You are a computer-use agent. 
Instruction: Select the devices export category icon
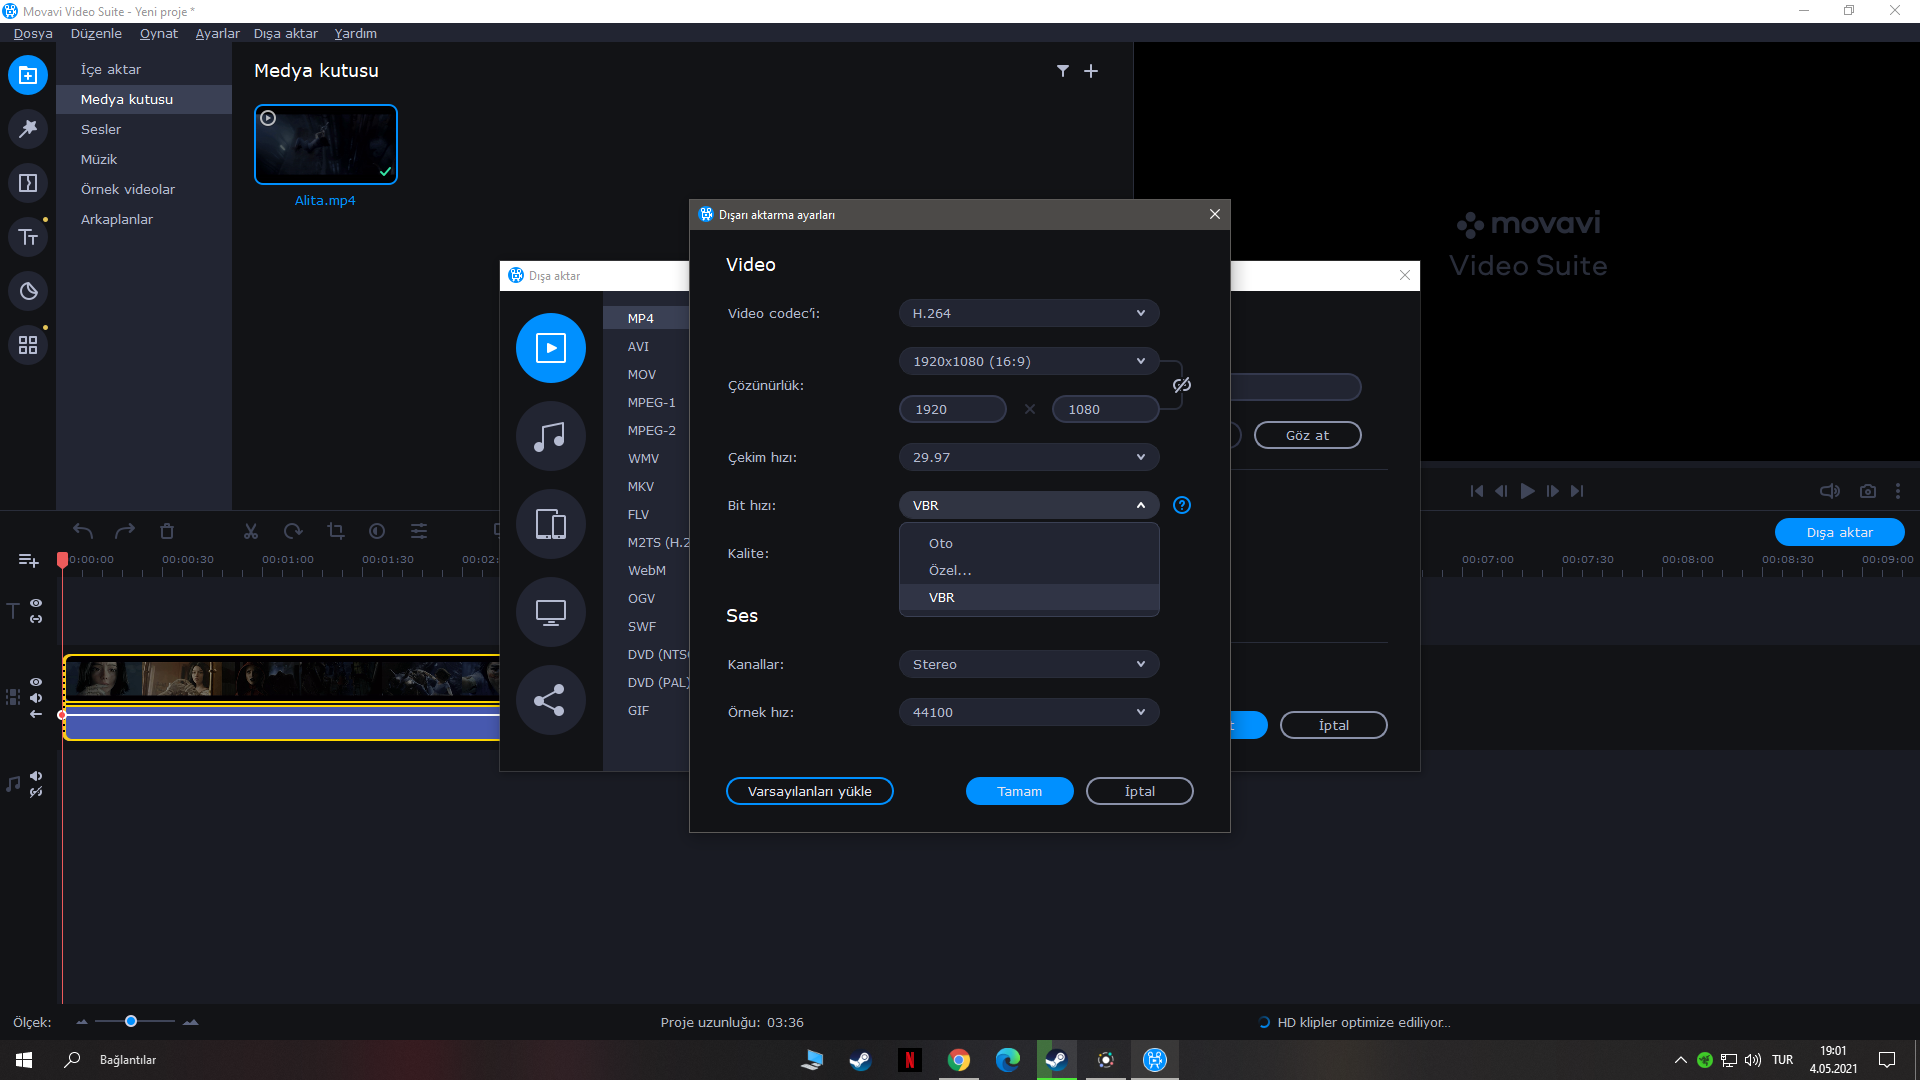550,524
